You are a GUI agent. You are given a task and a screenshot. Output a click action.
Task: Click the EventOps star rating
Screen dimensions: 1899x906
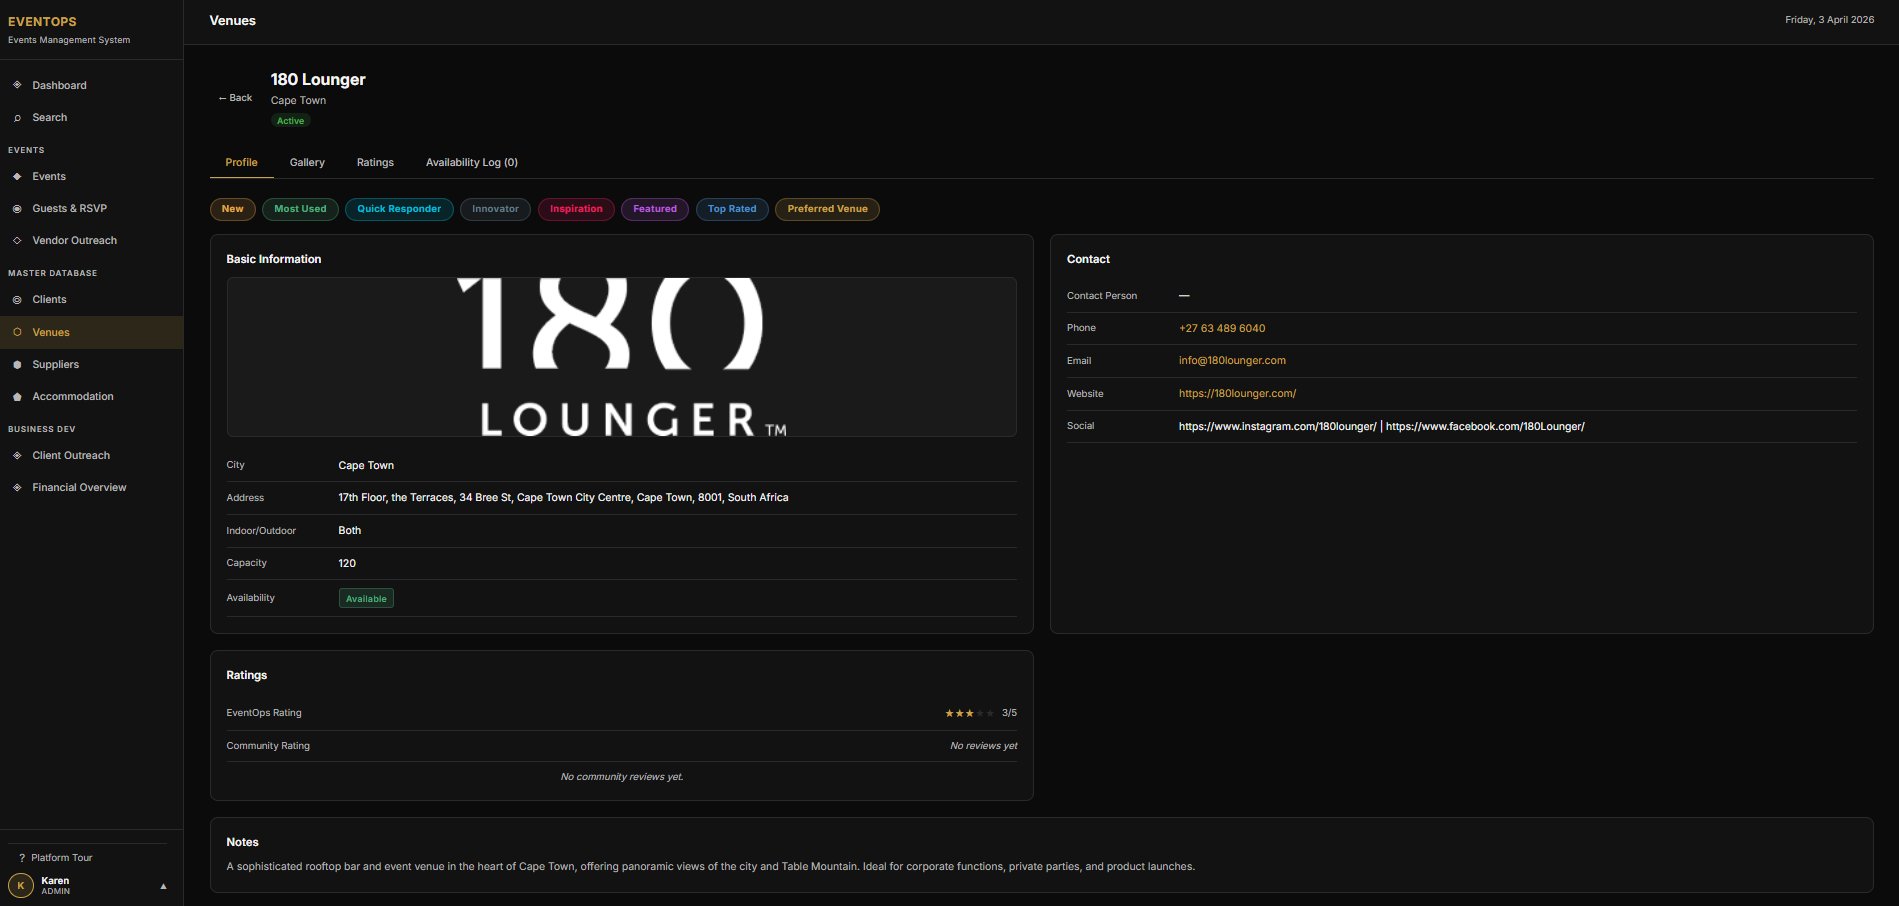pos(969,713)
